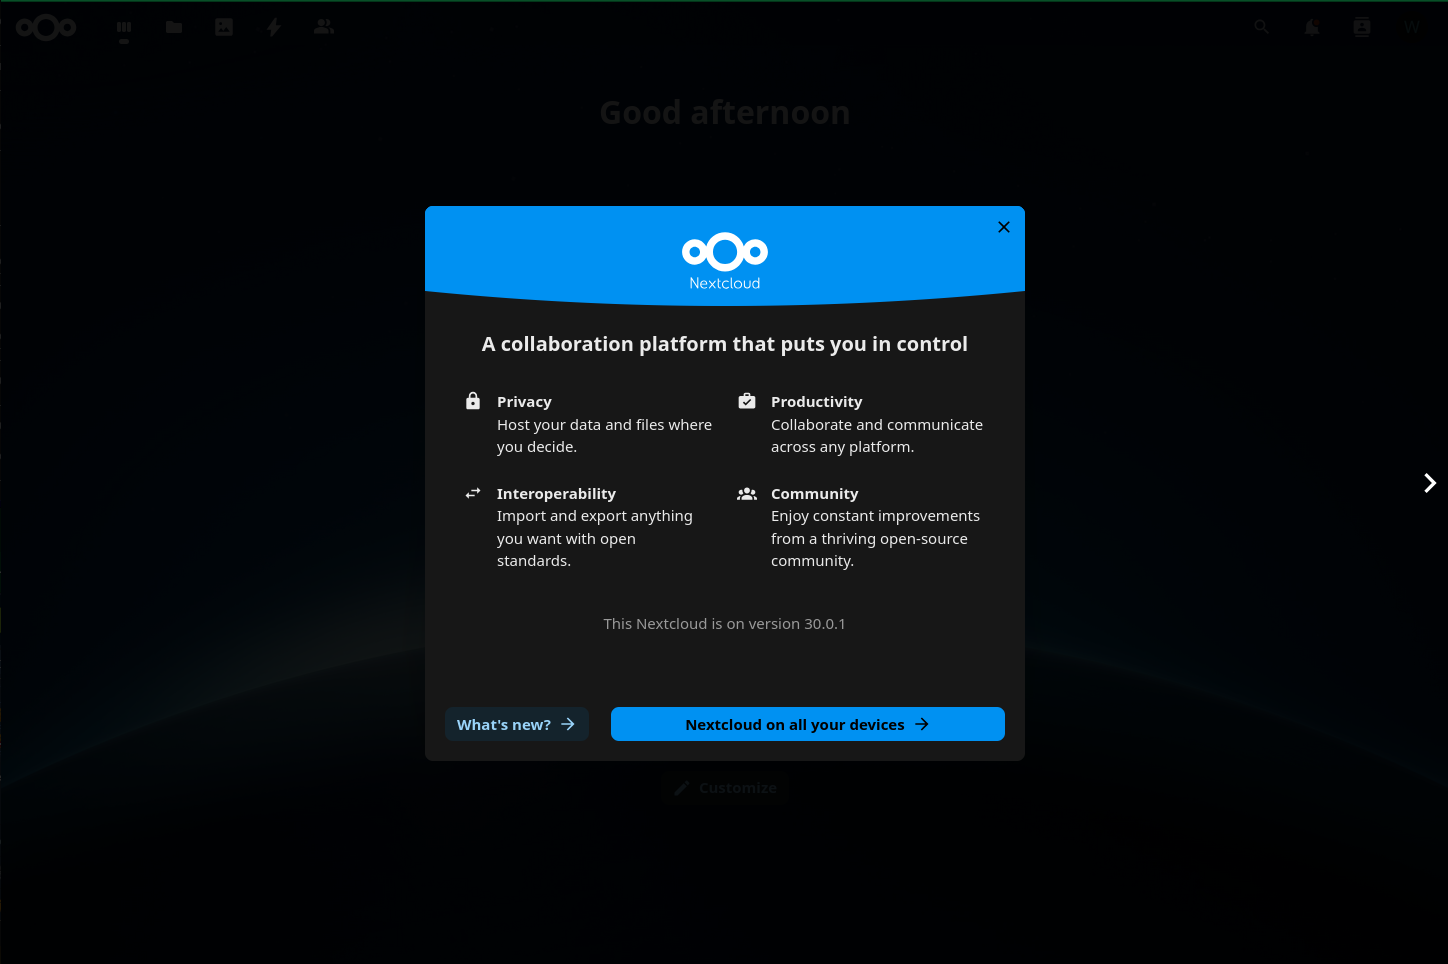Click the Privacy lock icon
This screenshot has width=1448, height=964.
tap(473, 401)
